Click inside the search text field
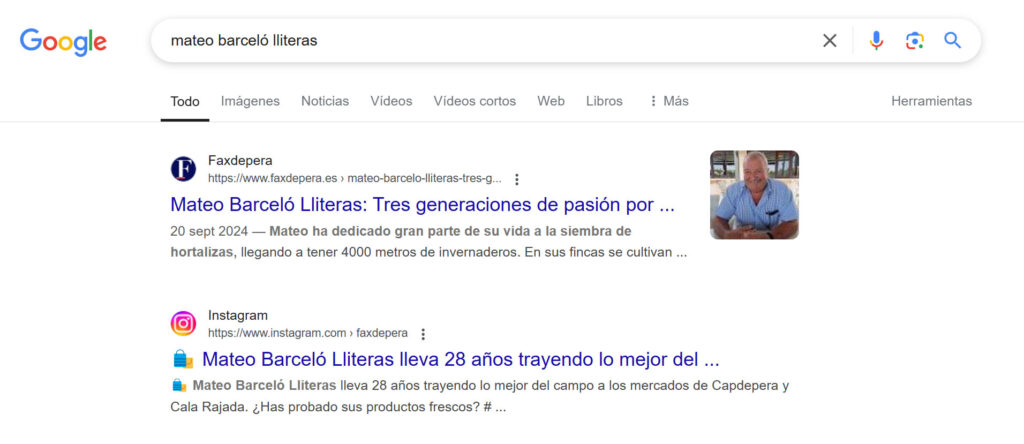This screenshot has height=444, width=1024. (480, 41)
